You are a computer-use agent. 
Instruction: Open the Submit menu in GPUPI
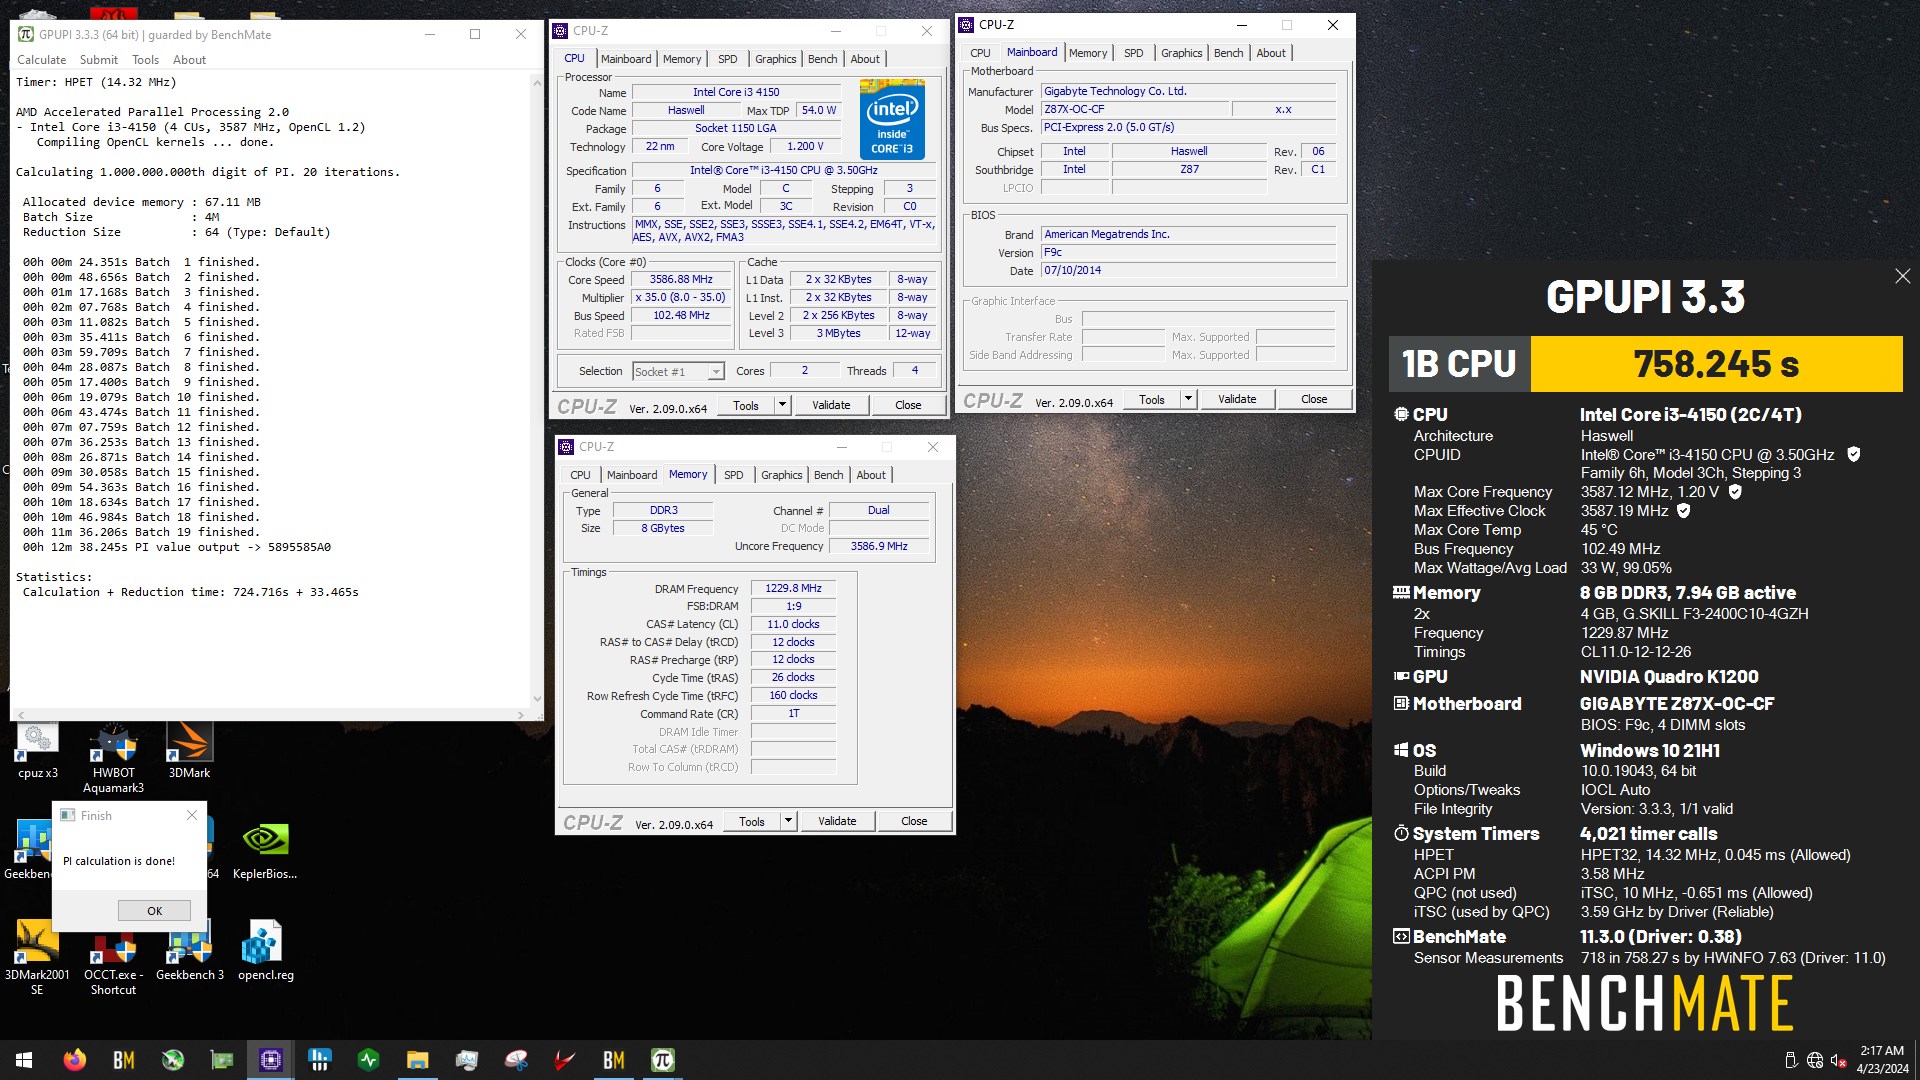click(98, 60)
